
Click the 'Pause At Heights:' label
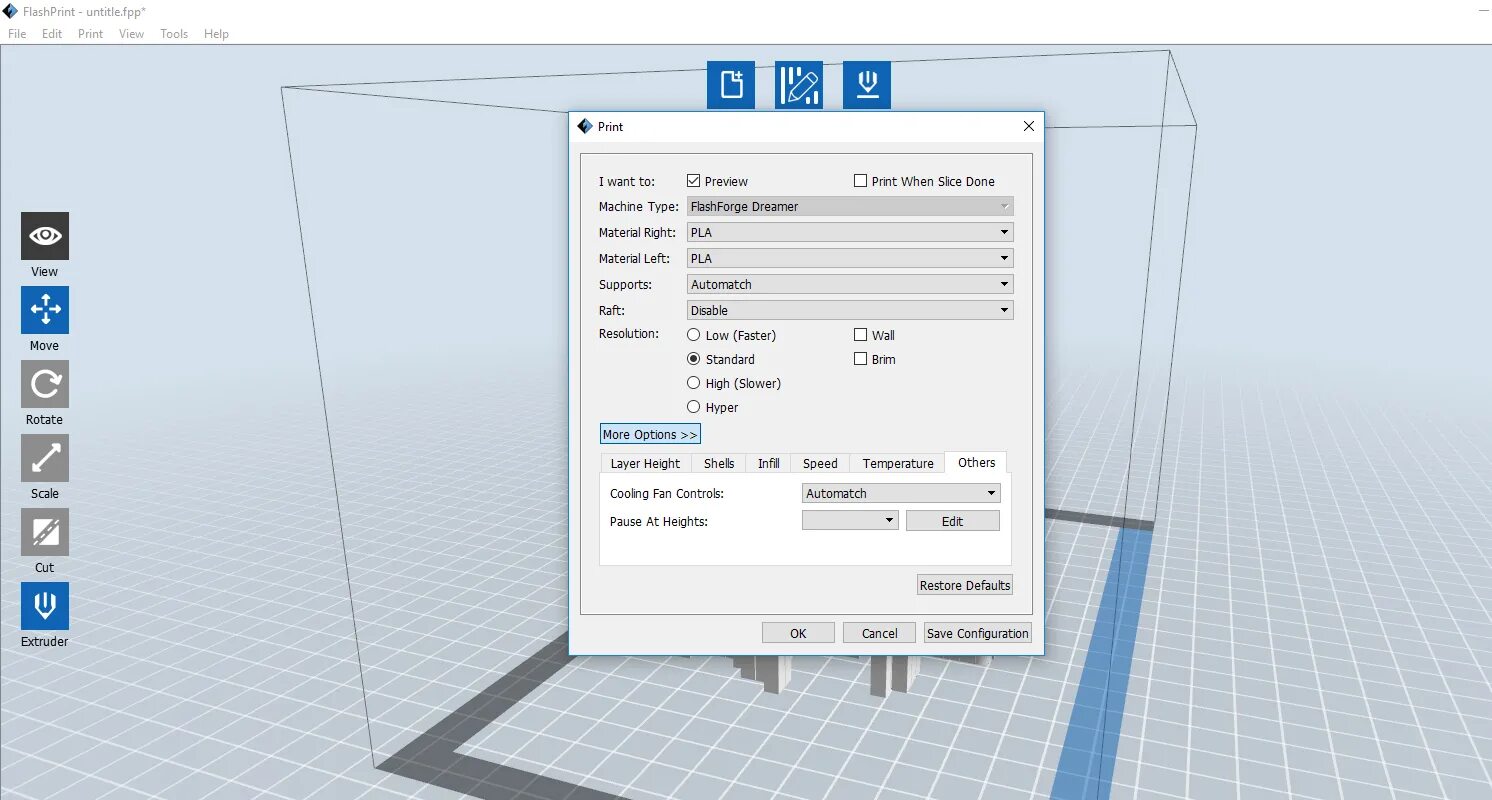click(x=659, y=522)
